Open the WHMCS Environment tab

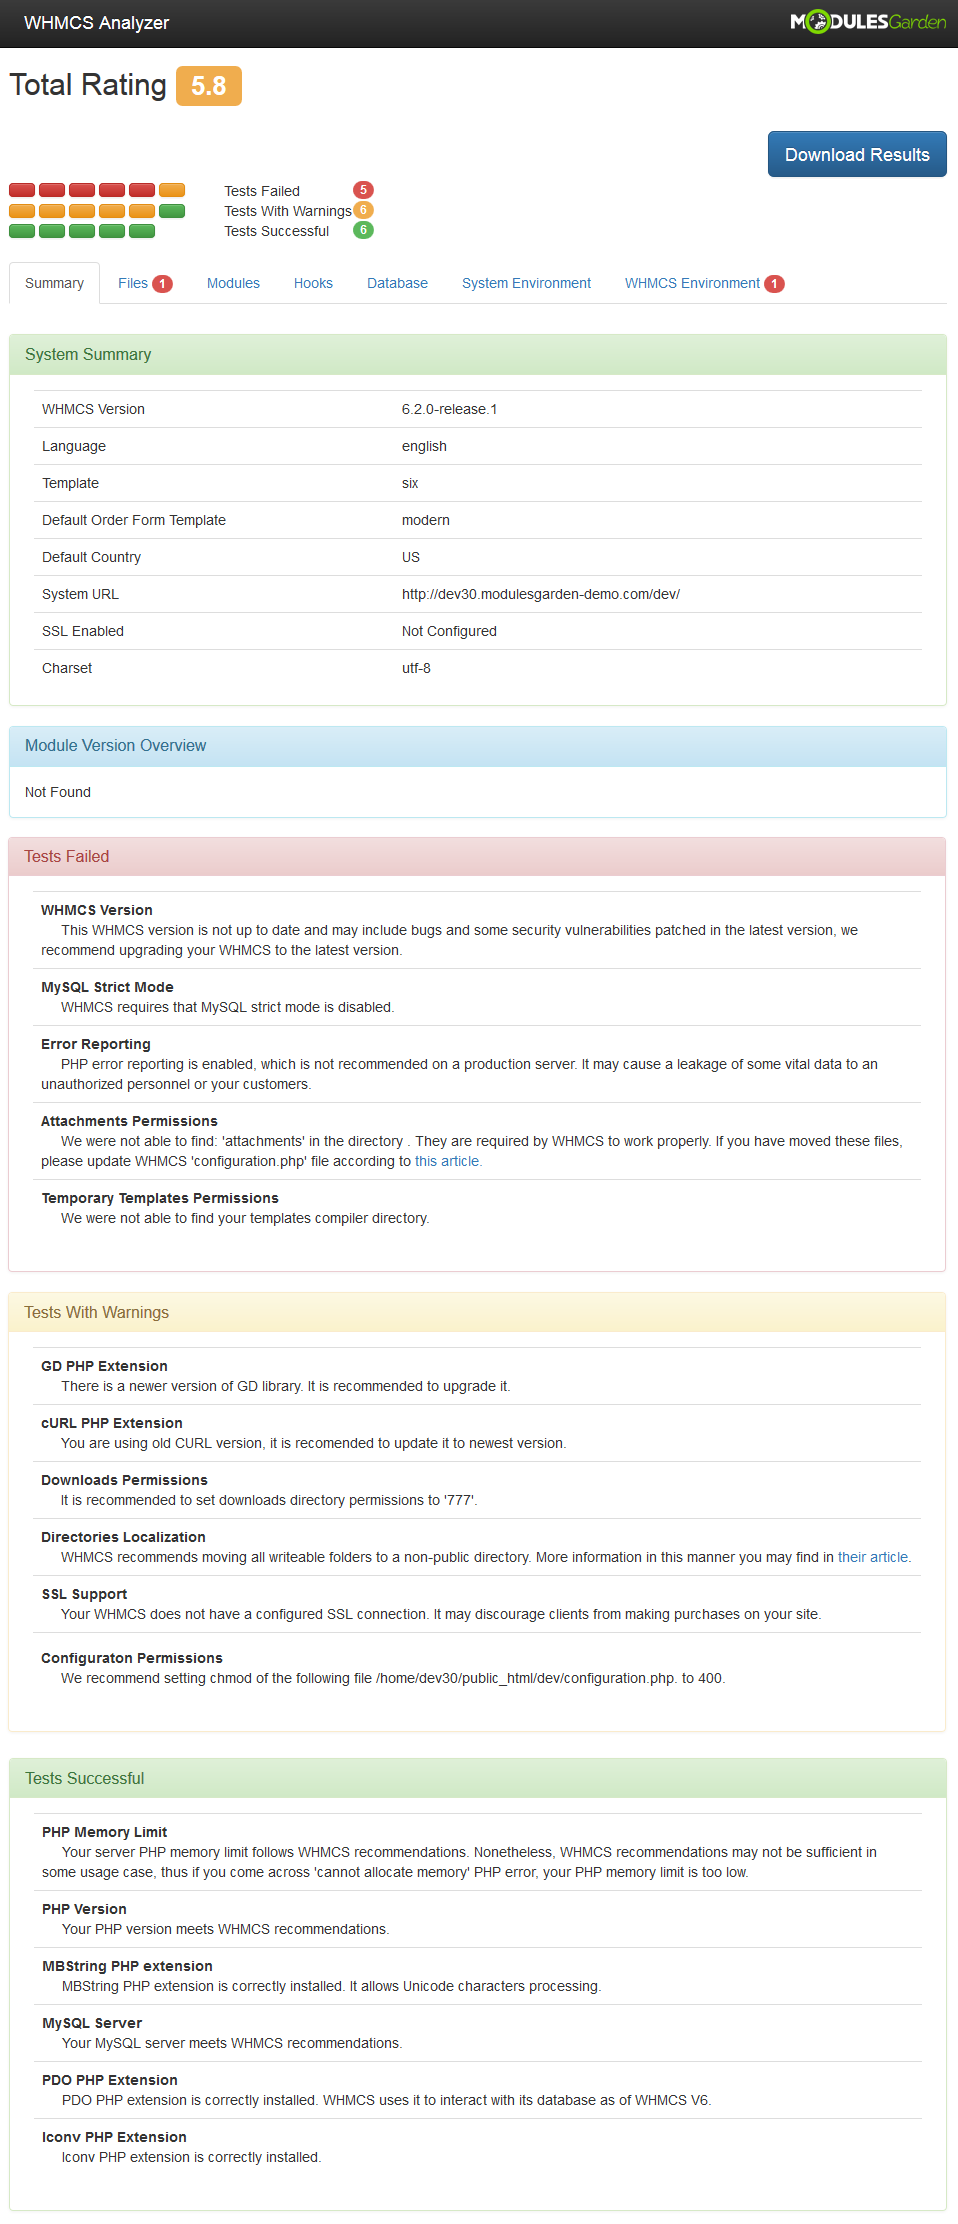pyautogui.click(x=704, y=283)
